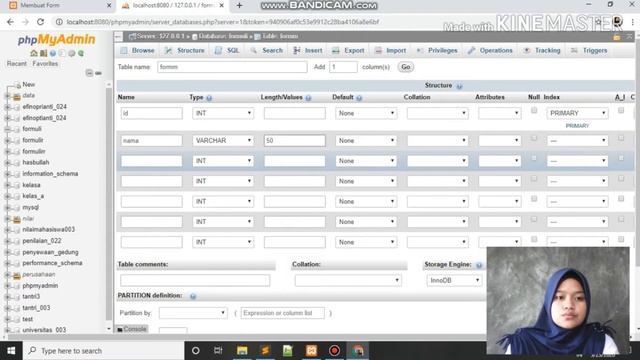Screen dimensions: 640x360
Task: Click the green reload navigation panel icon
Action: click(81, 53)
